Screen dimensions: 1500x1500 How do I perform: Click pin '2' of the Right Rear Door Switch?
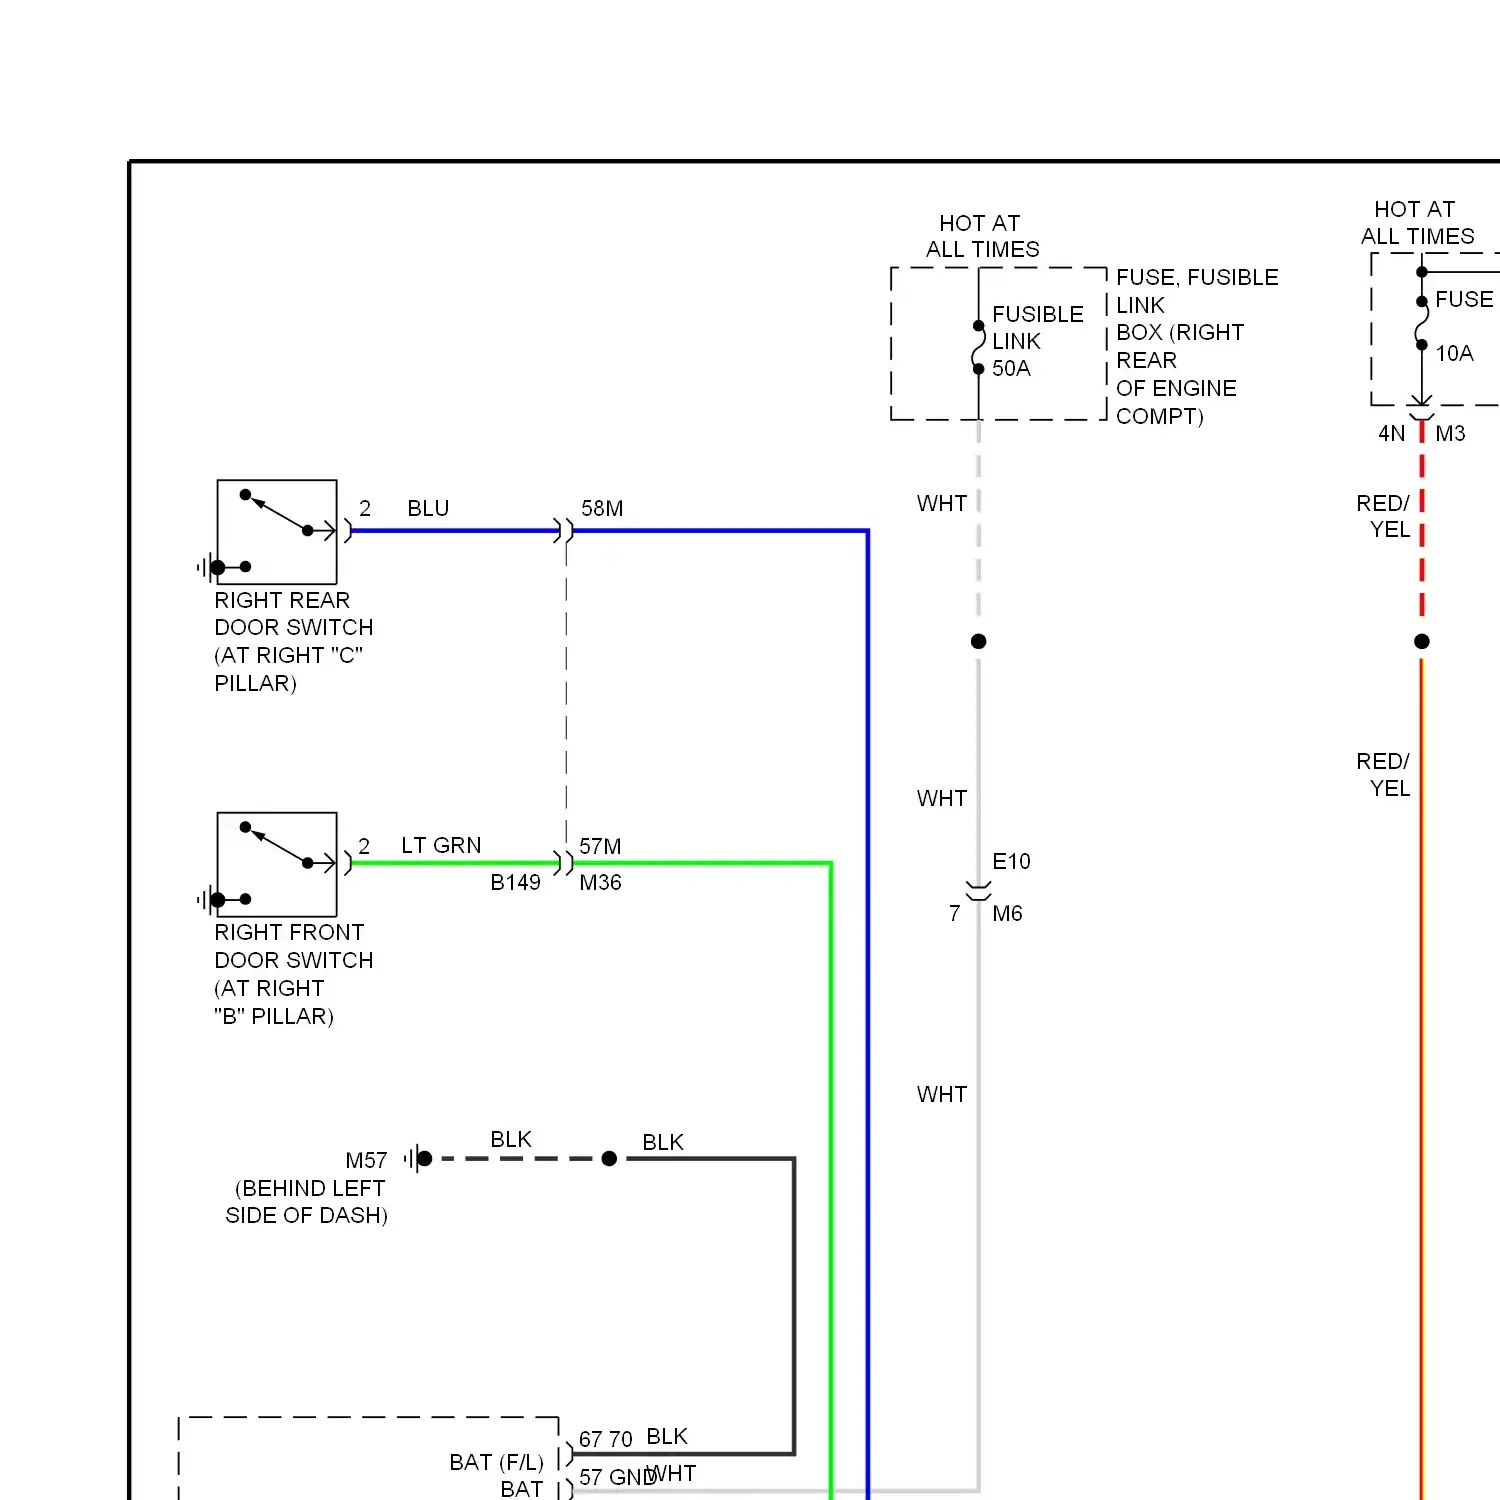(365, 508)
